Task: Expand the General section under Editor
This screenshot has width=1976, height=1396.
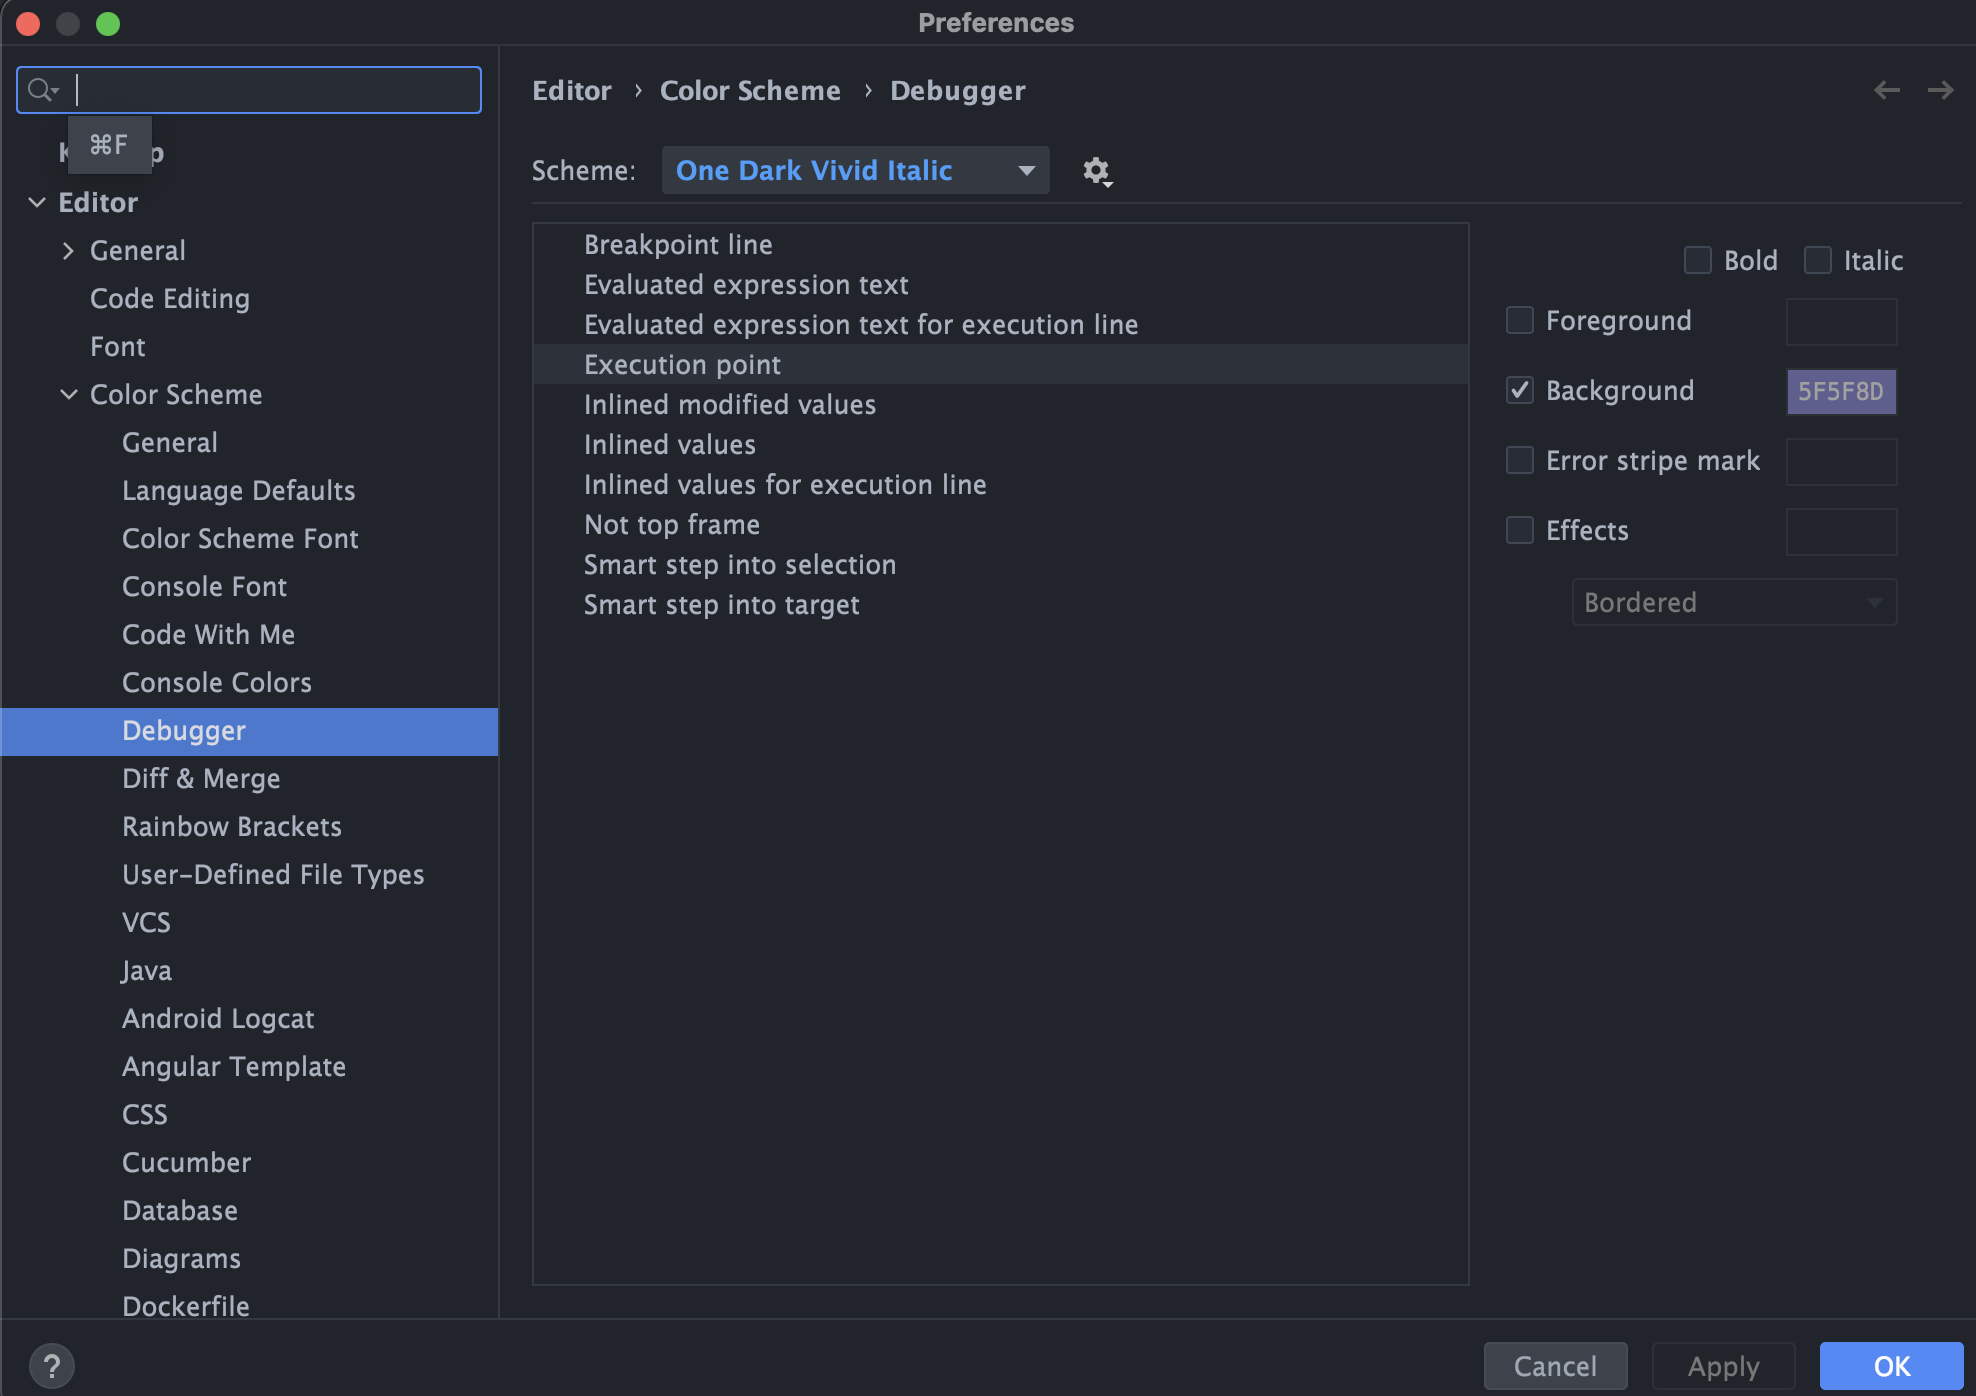Action: 69,250
